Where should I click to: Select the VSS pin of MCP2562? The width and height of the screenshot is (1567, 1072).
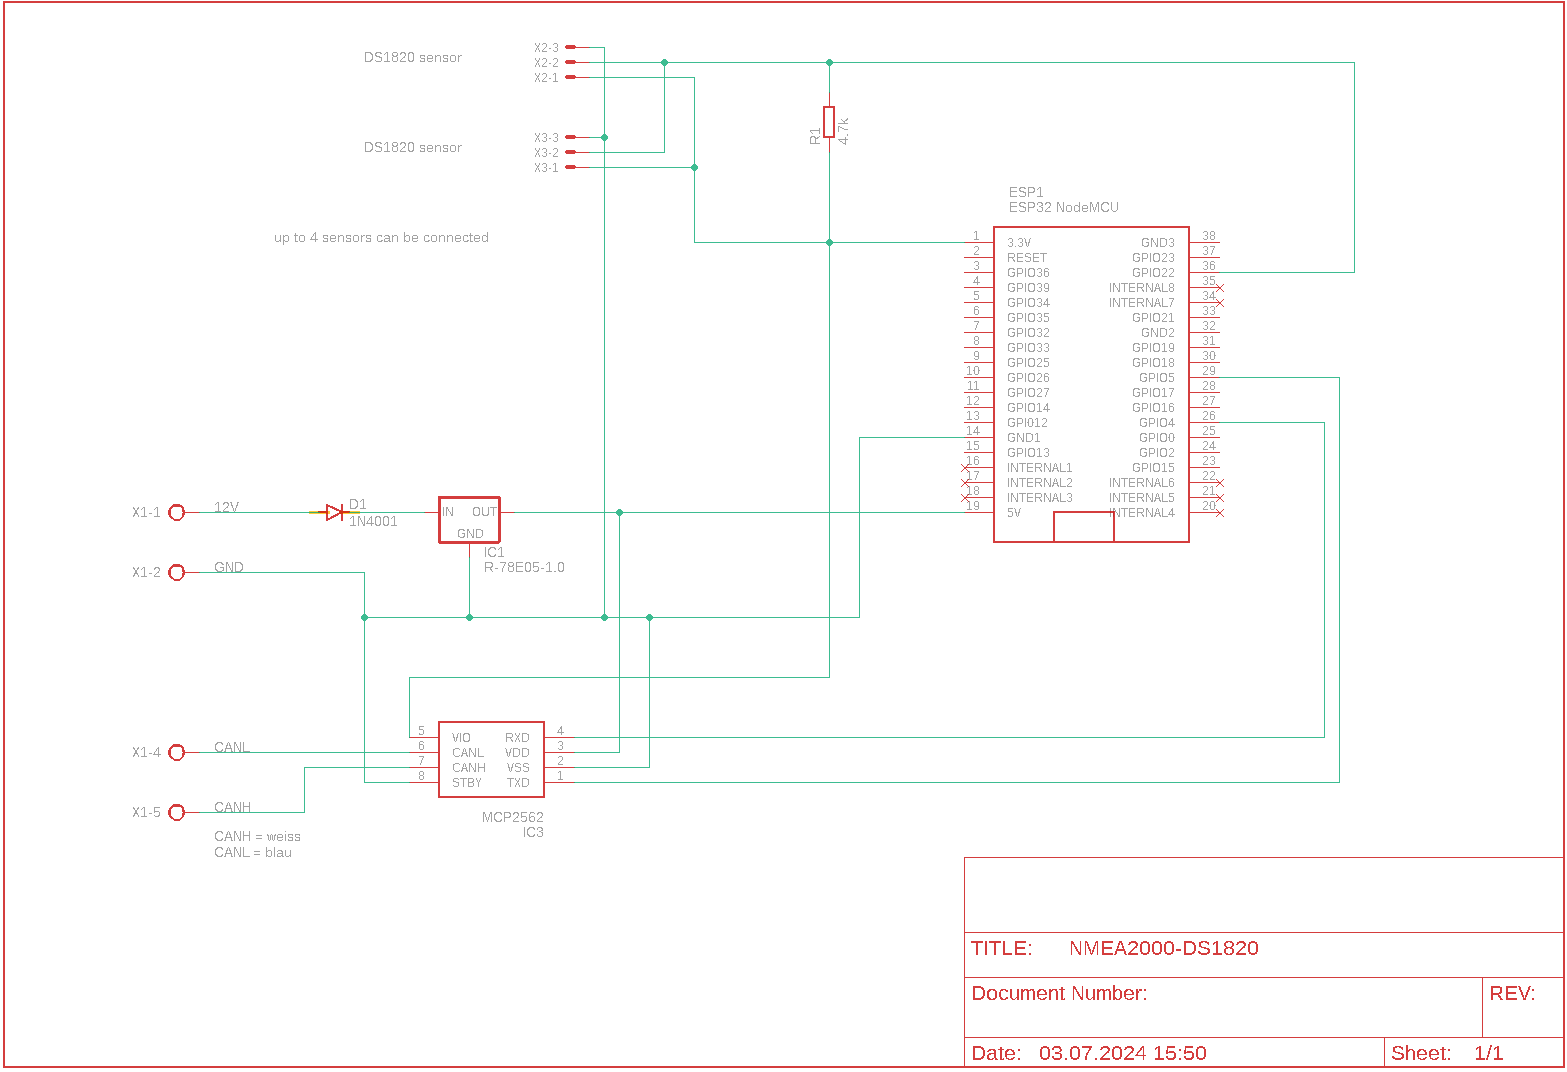518,768
